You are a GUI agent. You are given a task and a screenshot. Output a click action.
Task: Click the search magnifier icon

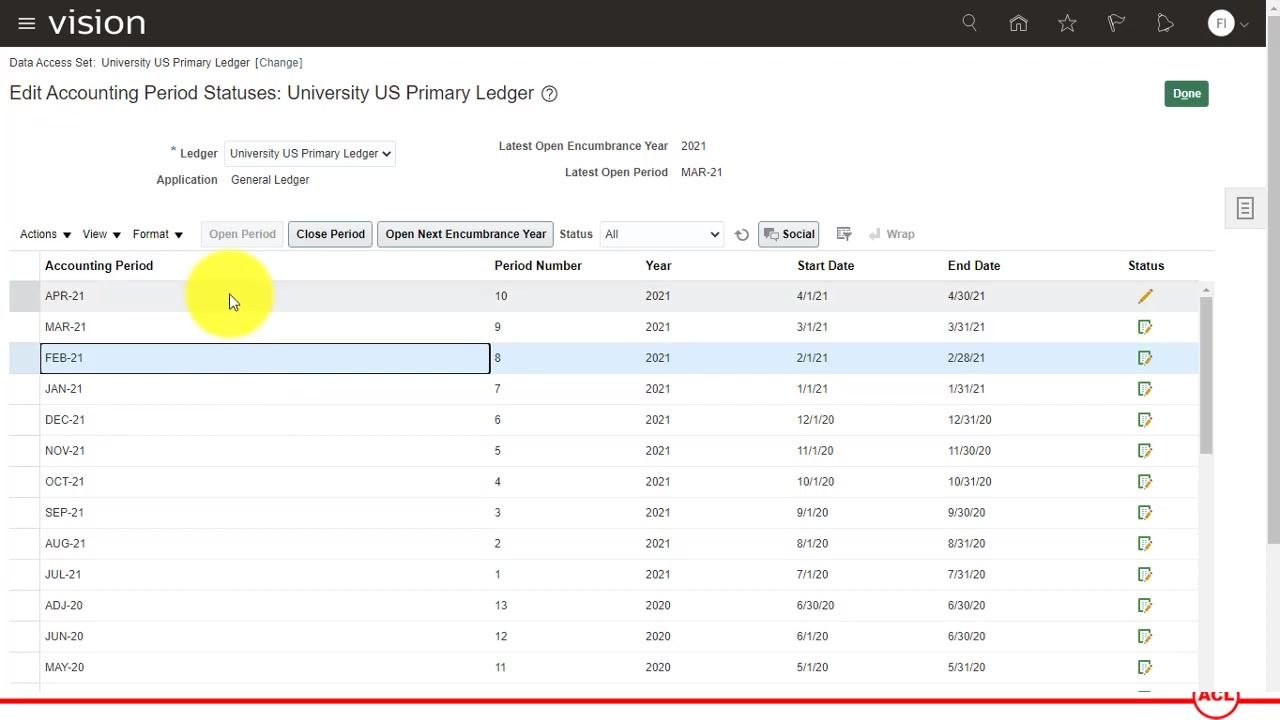969,23
